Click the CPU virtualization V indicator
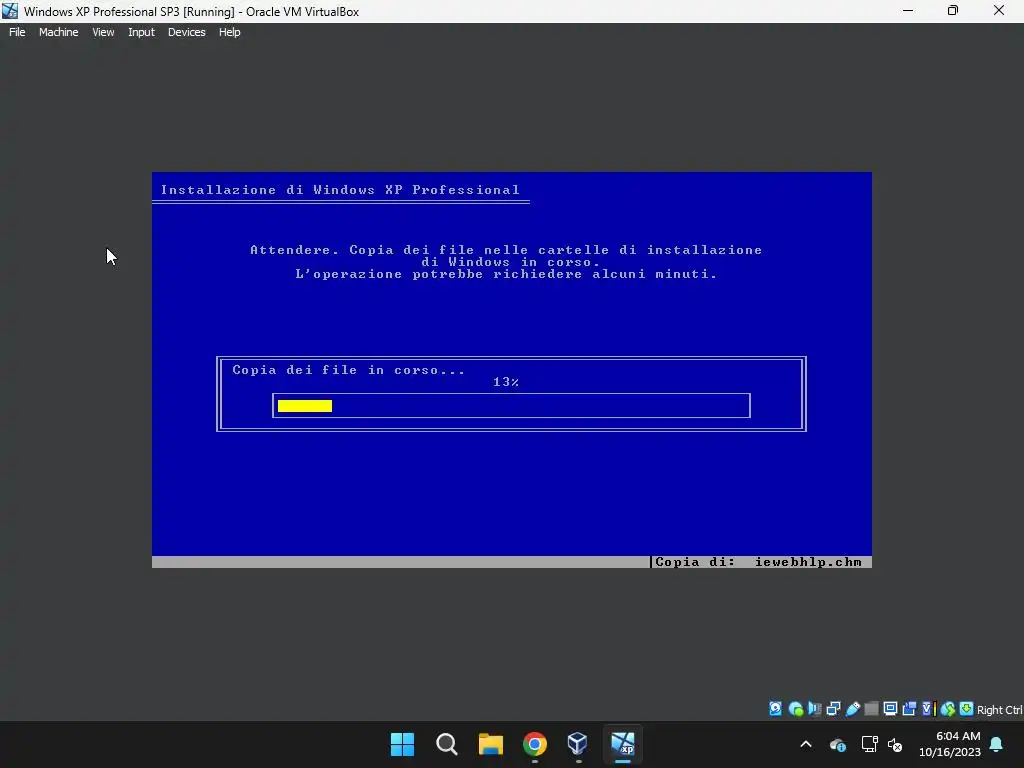Viewport: 1024px width, 768px height. point(926,709)
